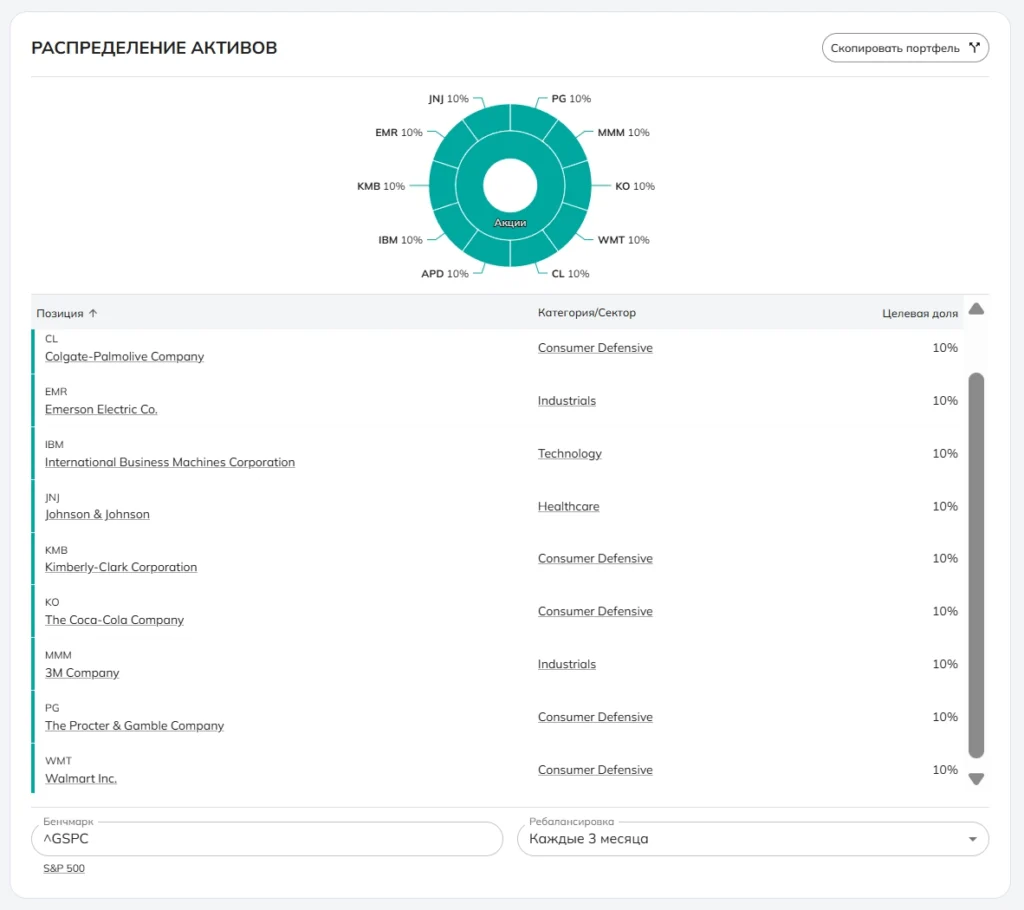Screen dimensions: 1024x910
Task: Open Colgate-Palmolive Company link
Action: (124, 357)
